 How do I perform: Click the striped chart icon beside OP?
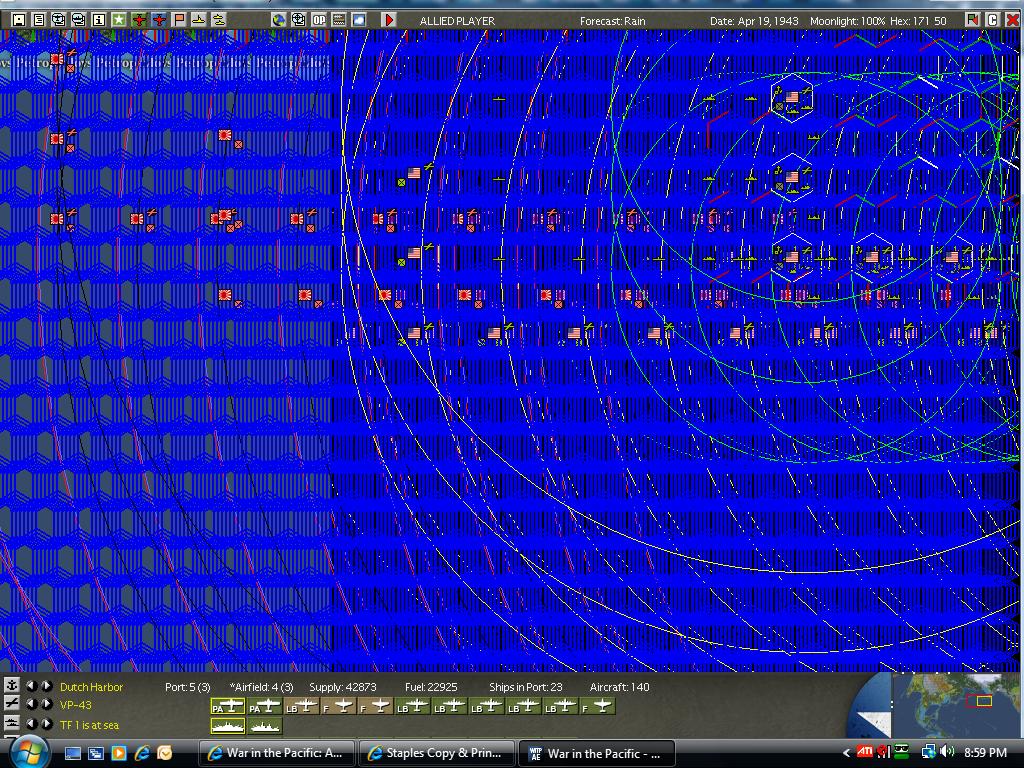pos(339,20)
